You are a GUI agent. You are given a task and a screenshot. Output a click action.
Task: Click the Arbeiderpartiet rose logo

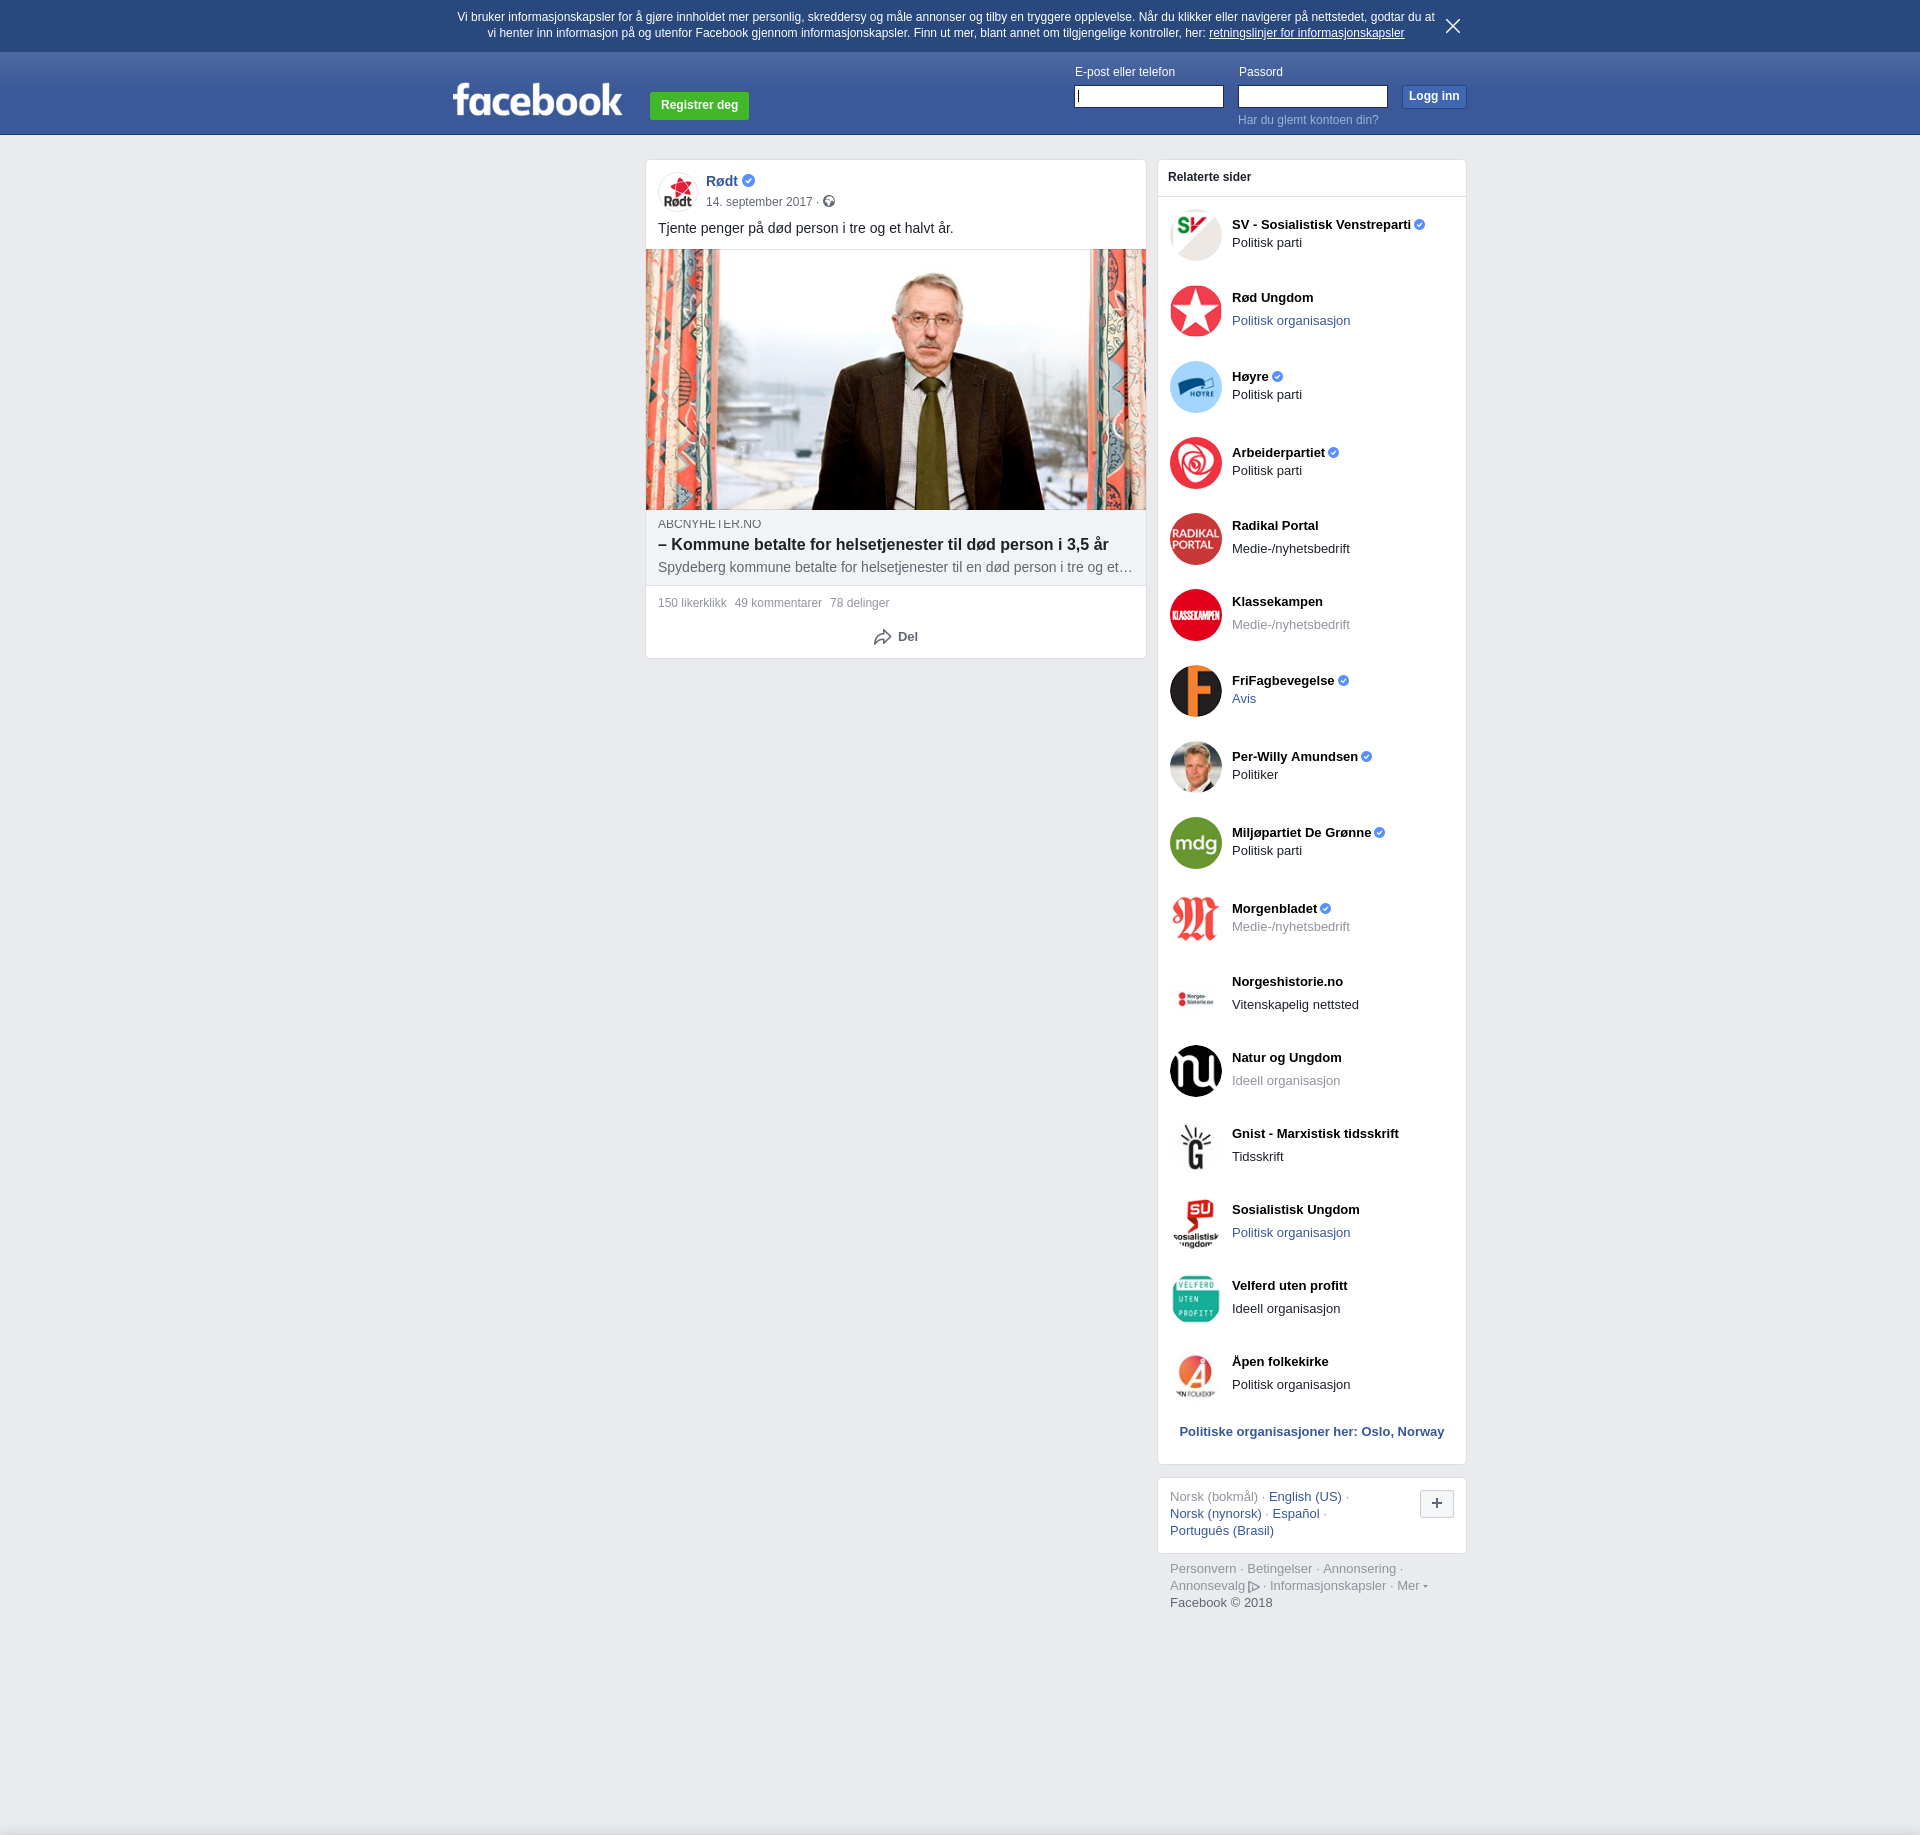(1195, 463)
